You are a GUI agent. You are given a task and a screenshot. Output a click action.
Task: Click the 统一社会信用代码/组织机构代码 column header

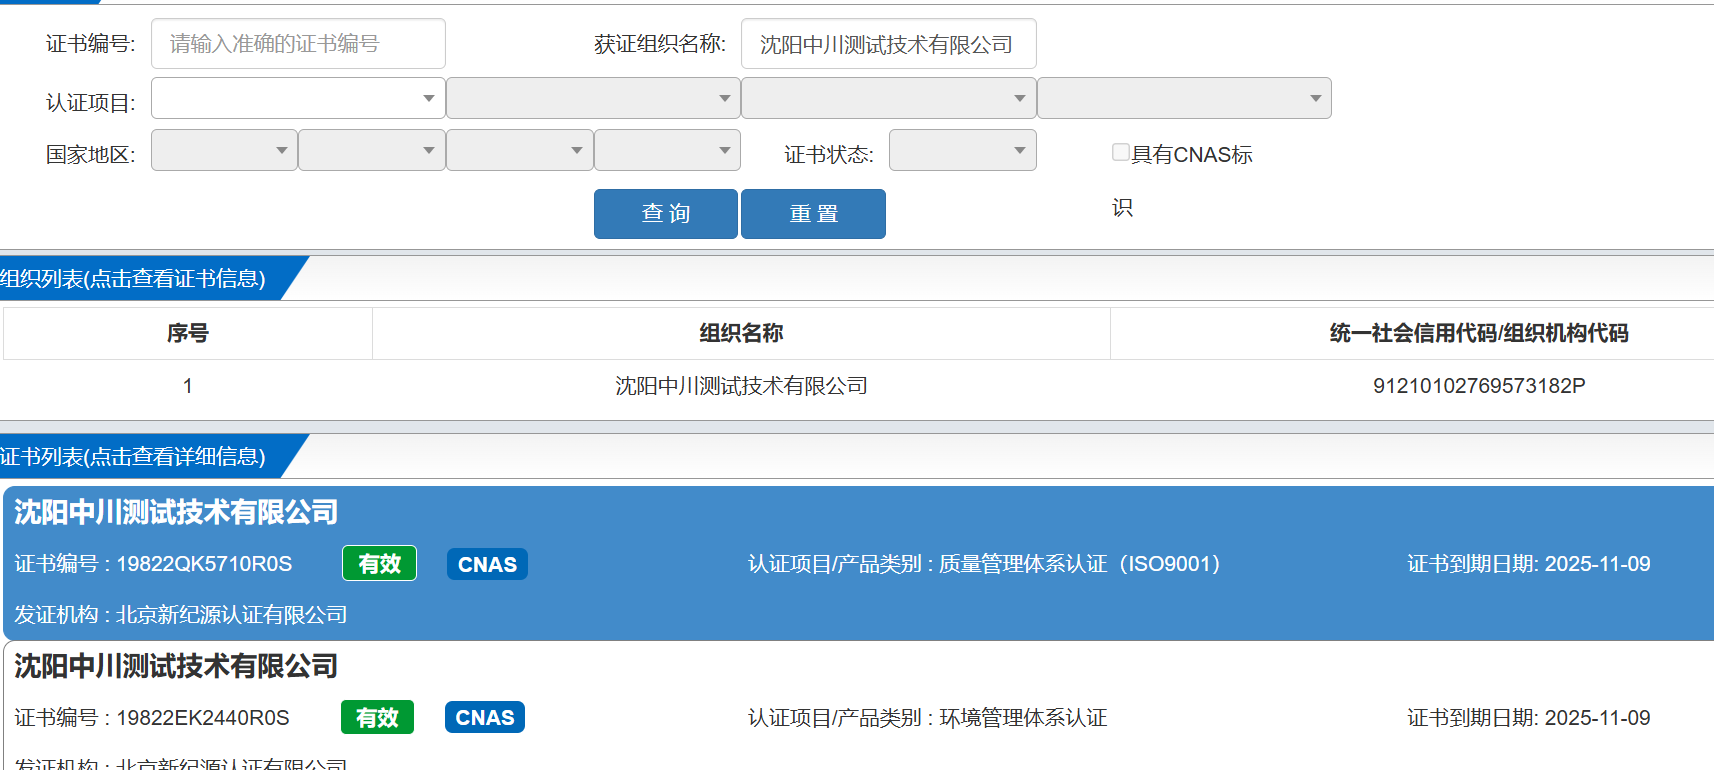(x=1479, y=333)
